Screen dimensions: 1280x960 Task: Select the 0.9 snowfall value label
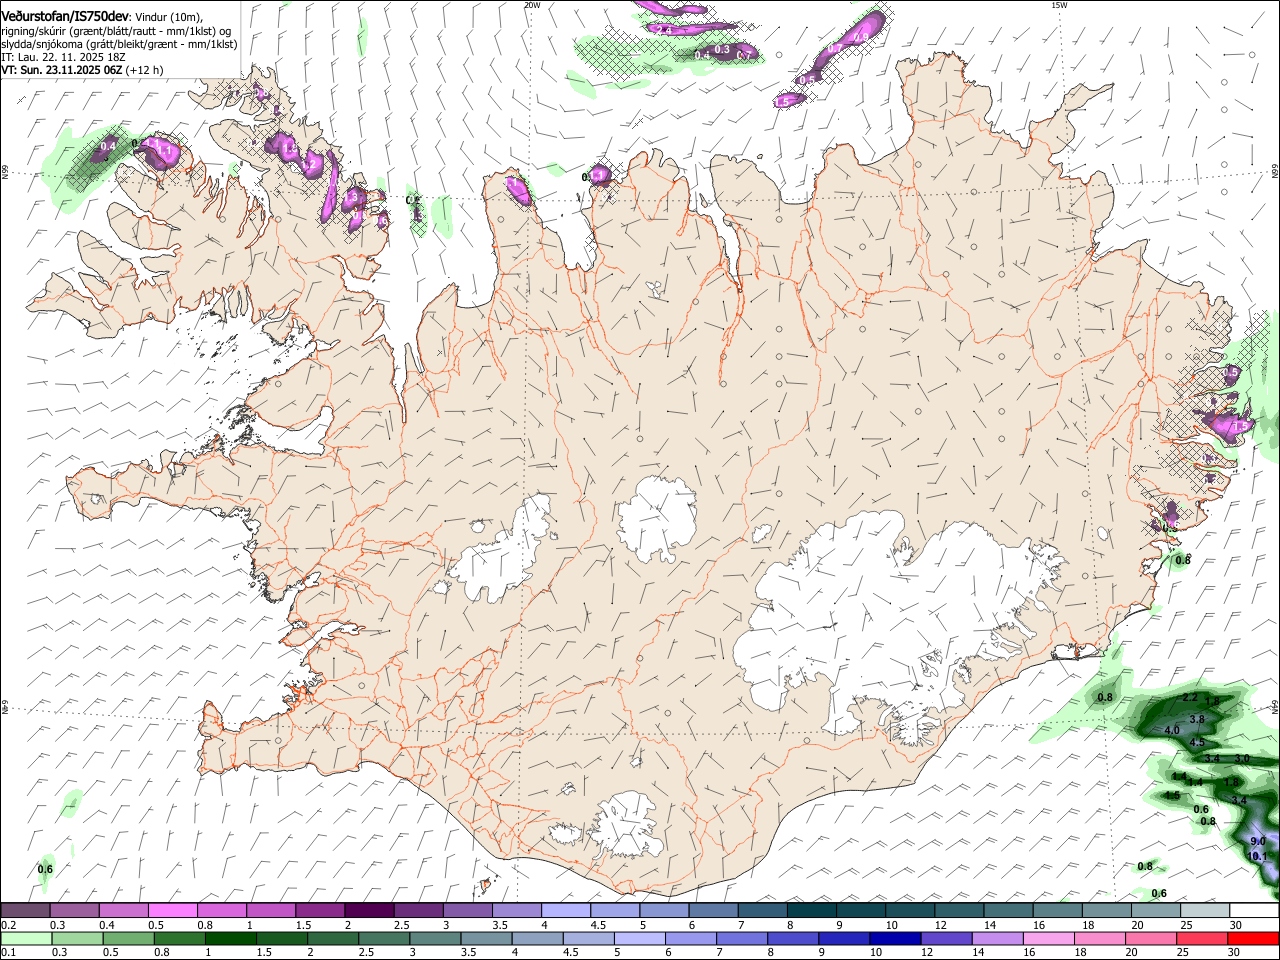(x=860, y=37)
